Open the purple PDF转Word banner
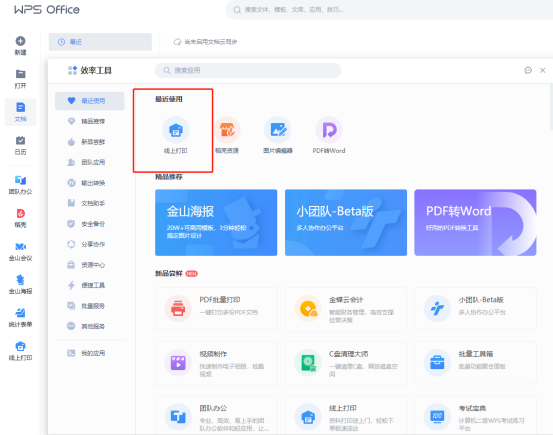553x435 pixels. click(475, 223)
